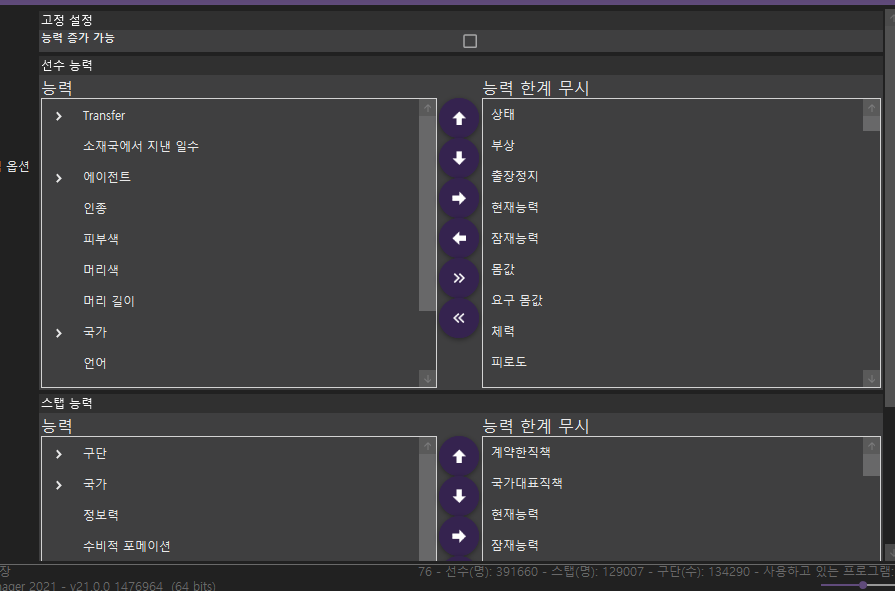Expand the Transfer tree item
895x591 pixels.
(x=59, y=116)
